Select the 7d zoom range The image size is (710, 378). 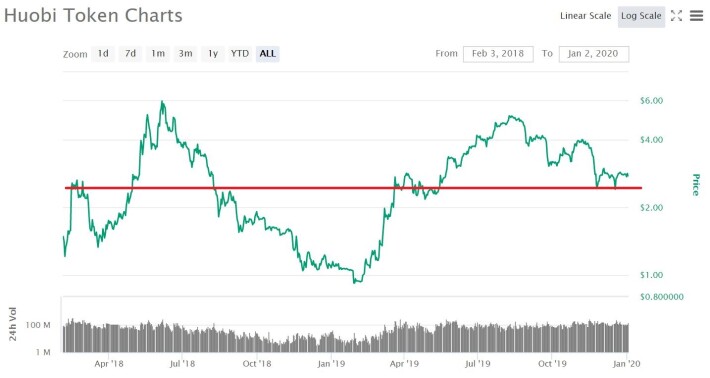click(x=130, y=53)
